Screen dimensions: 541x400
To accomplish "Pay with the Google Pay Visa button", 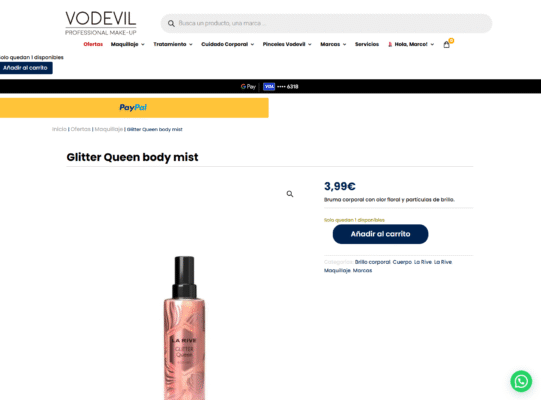I will click(270, 86).
